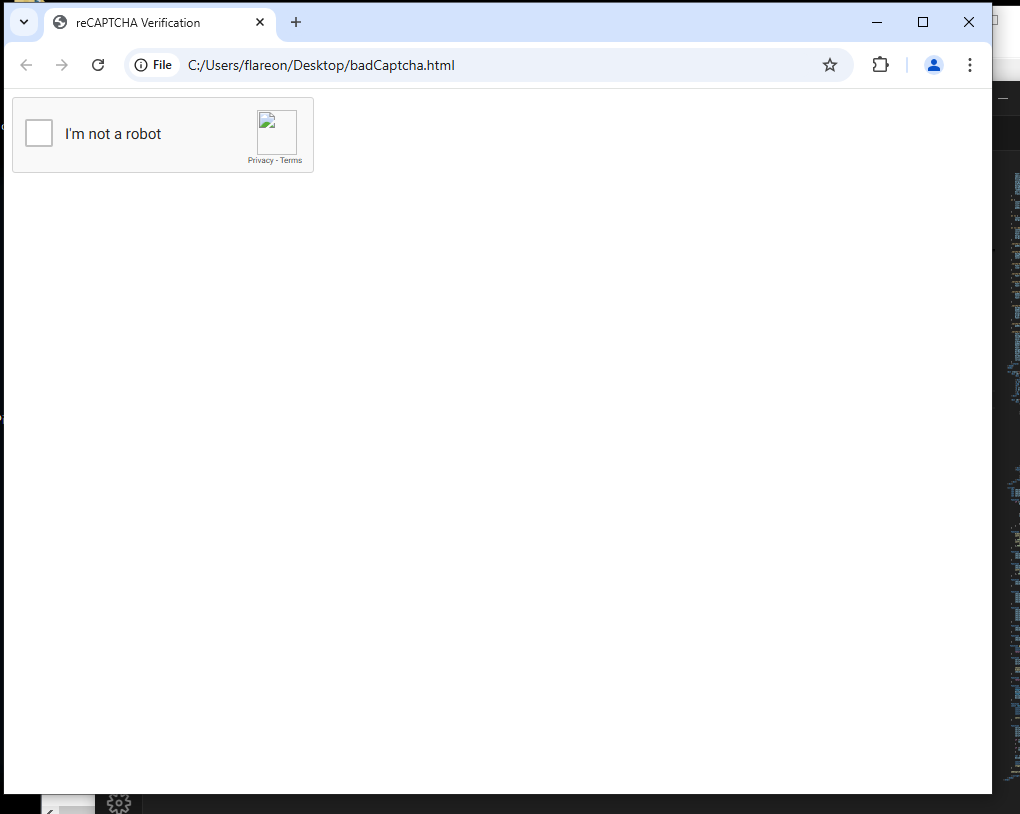Bookmark this page with the star icon
The height and width of the screenshot is (814, 1020).
point(829,65)
